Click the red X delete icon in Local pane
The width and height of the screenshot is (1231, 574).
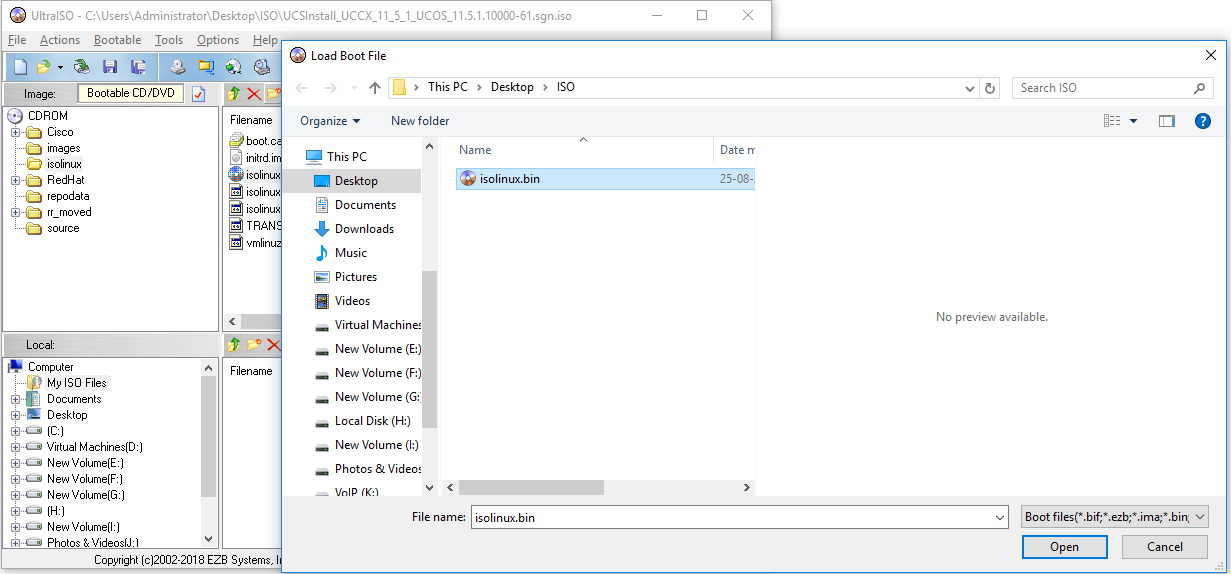(x=273, y=345)
